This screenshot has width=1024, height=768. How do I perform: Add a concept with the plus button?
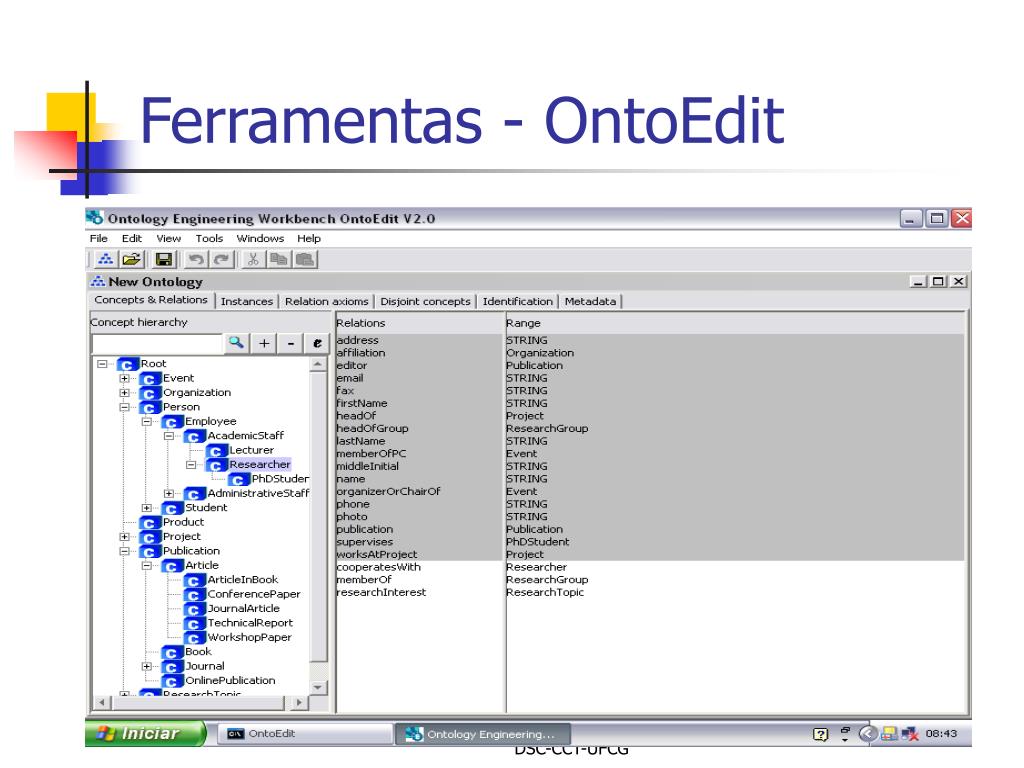264,343
